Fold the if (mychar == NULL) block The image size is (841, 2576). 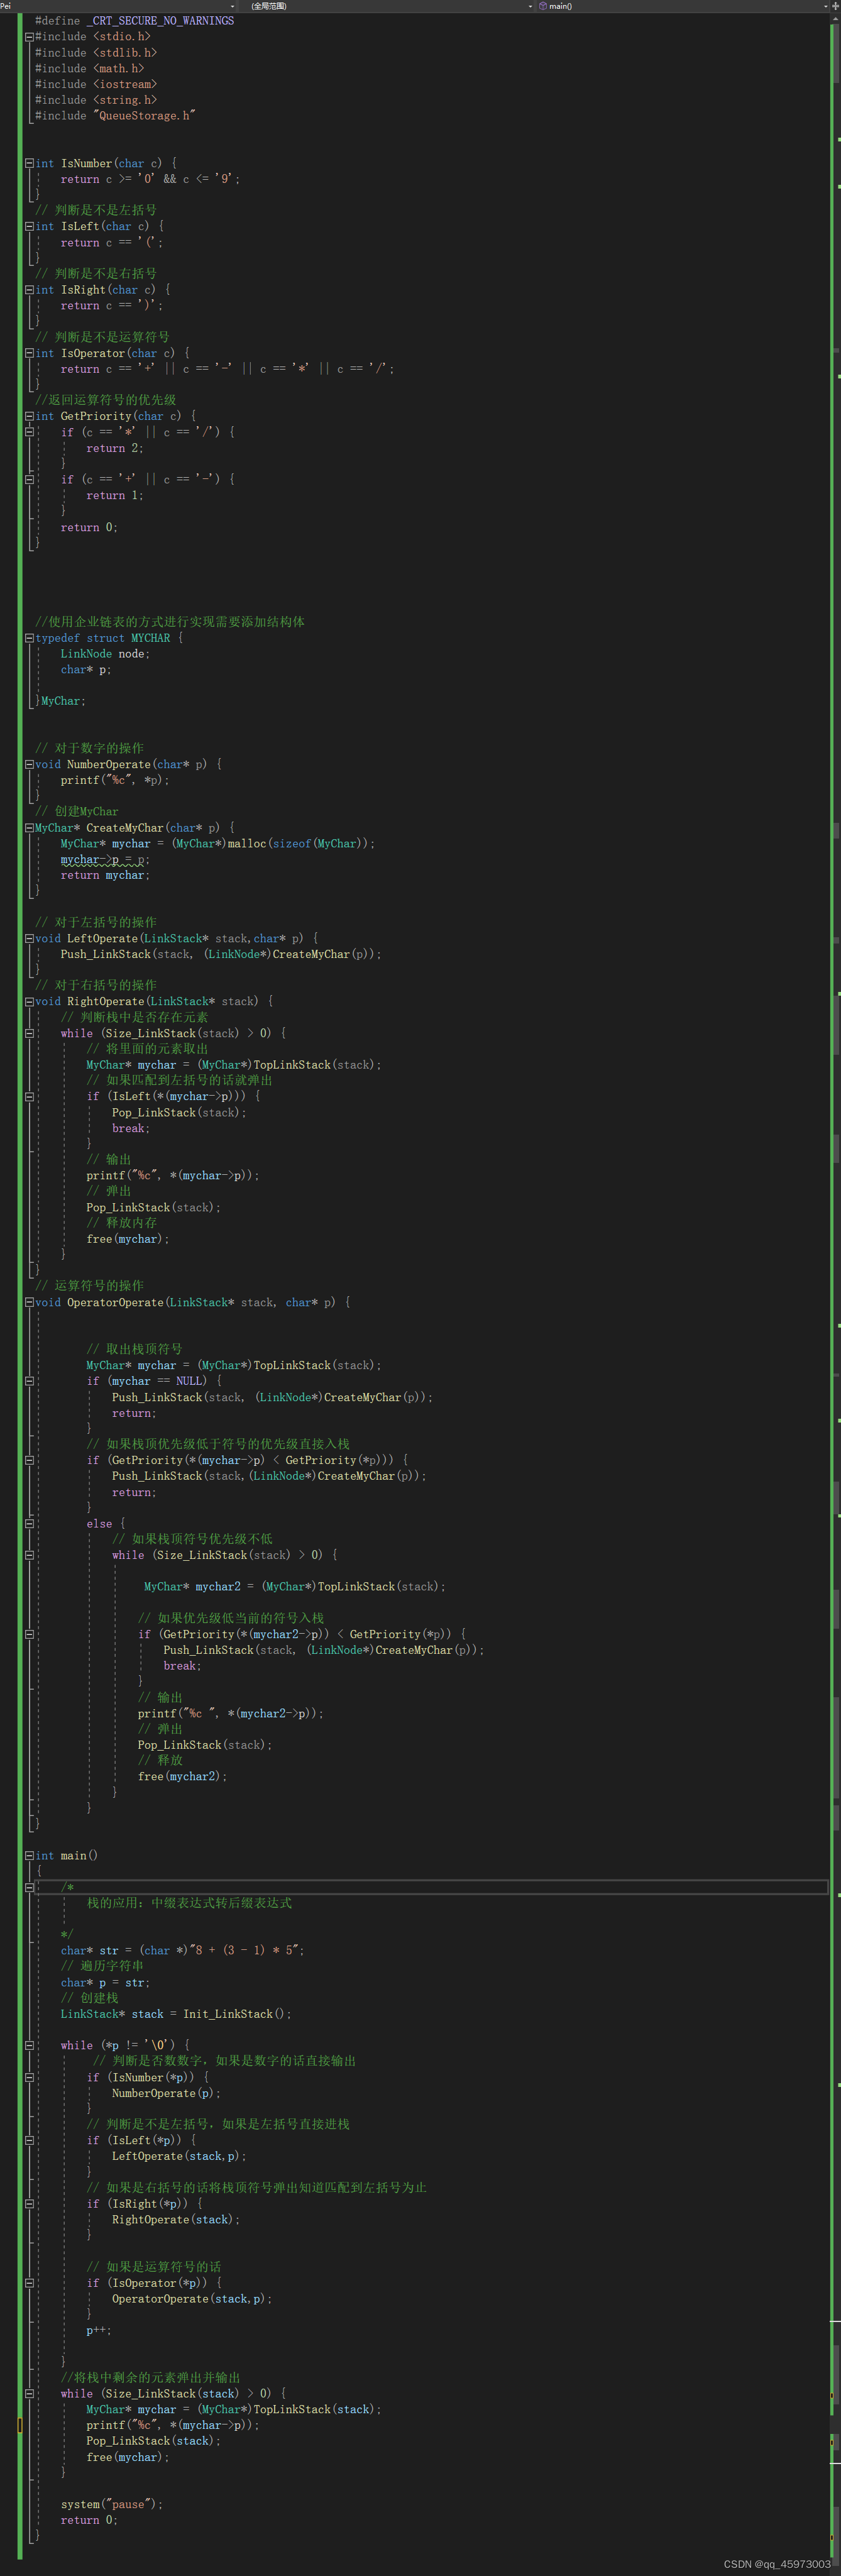click(x=29, y=1382)
